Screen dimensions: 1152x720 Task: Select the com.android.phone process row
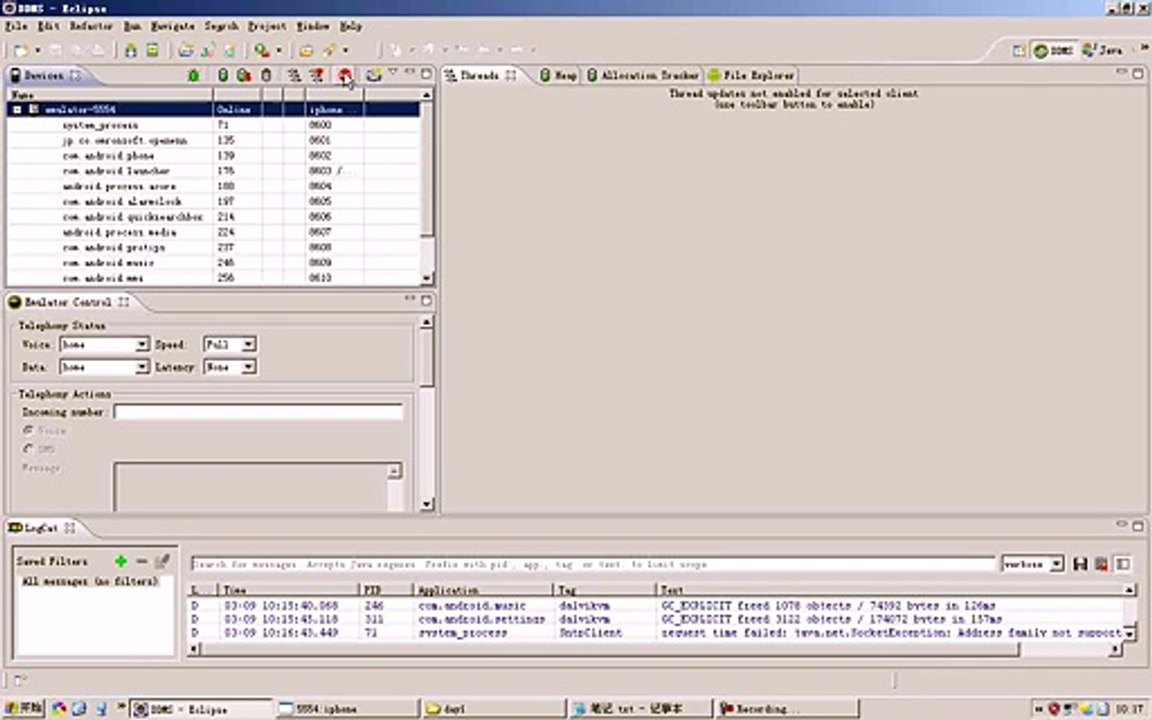[213, 156]
